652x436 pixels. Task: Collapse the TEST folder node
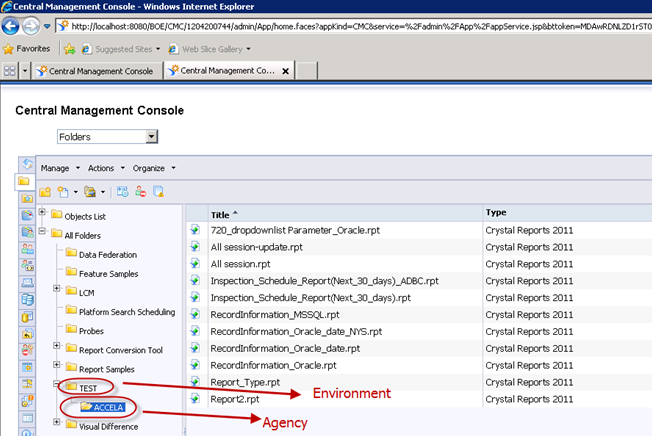[x=57, y=384]
